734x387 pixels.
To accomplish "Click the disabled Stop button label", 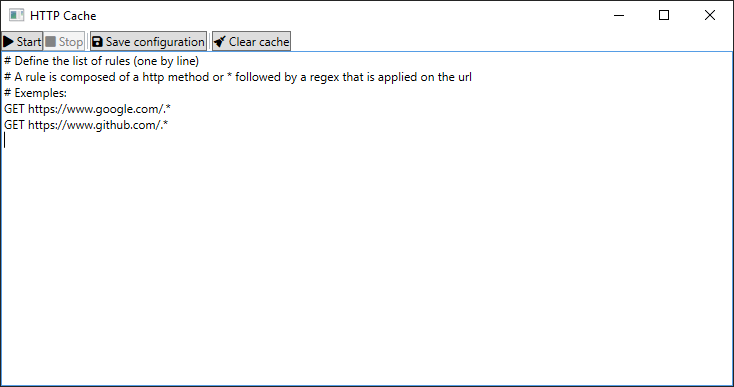I will tap(71, 42).
